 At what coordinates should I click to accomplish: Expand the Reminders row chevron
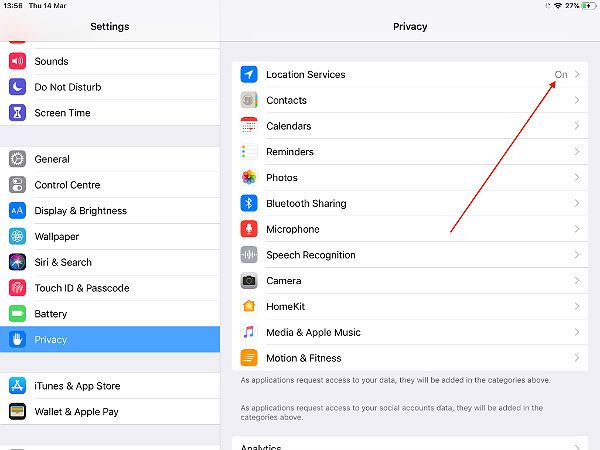577,152
